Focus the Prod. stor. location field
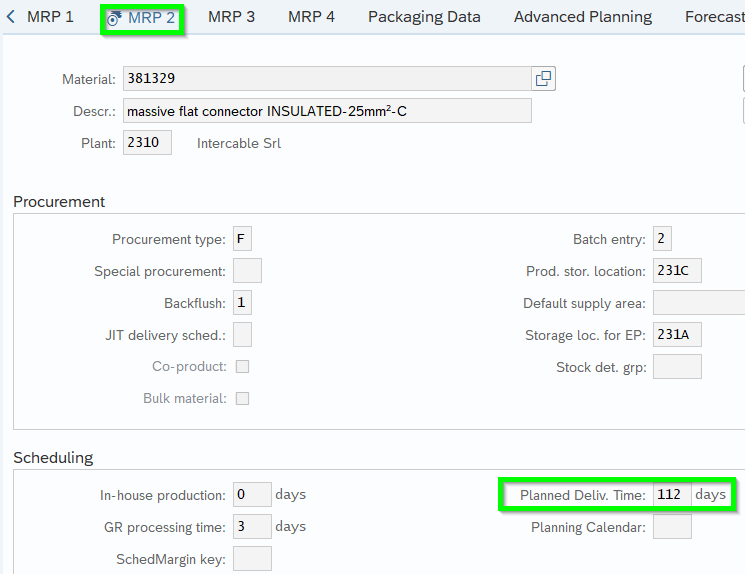The image size is (745, 574). pos(677,271)
